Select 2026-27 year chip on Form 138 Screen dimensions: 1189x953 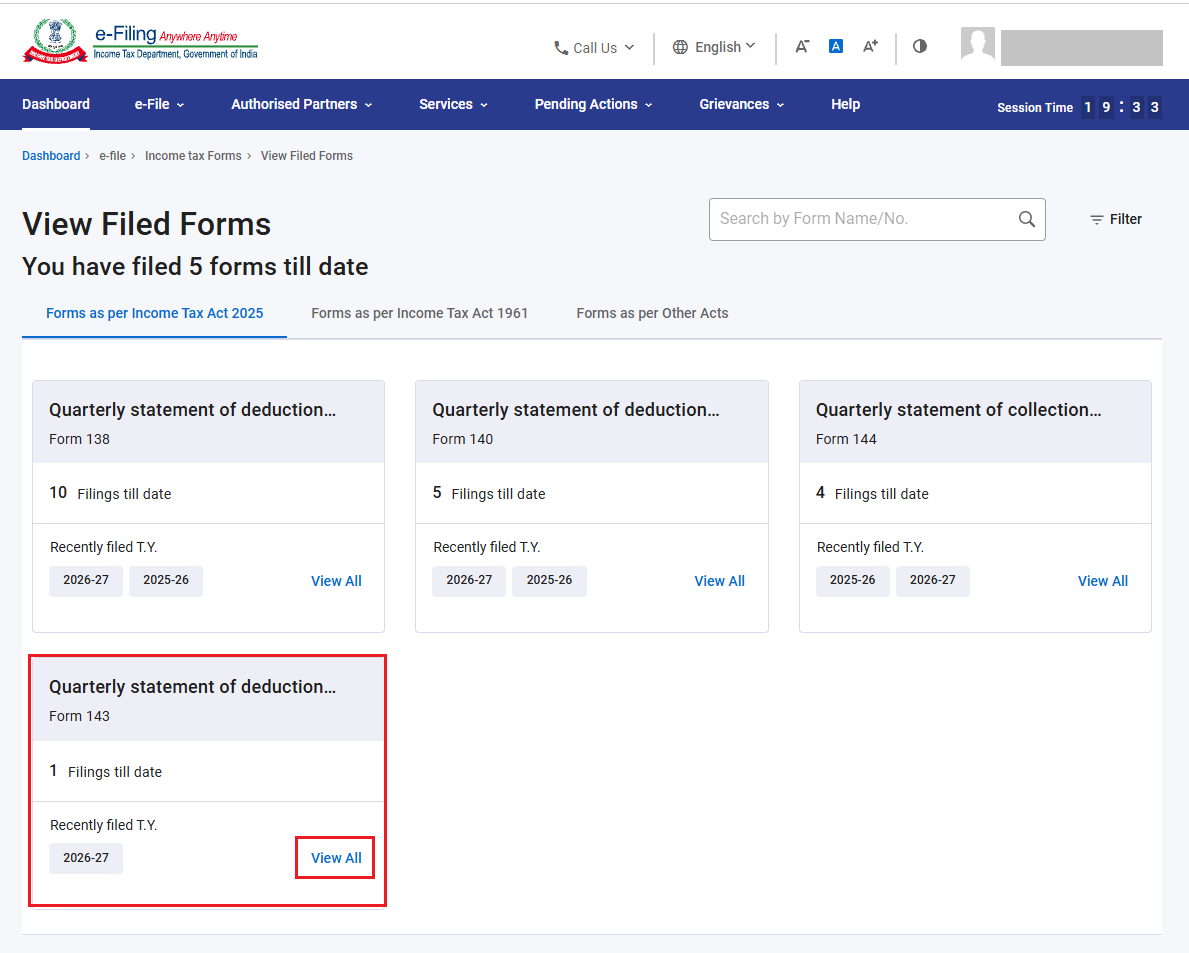86,580
